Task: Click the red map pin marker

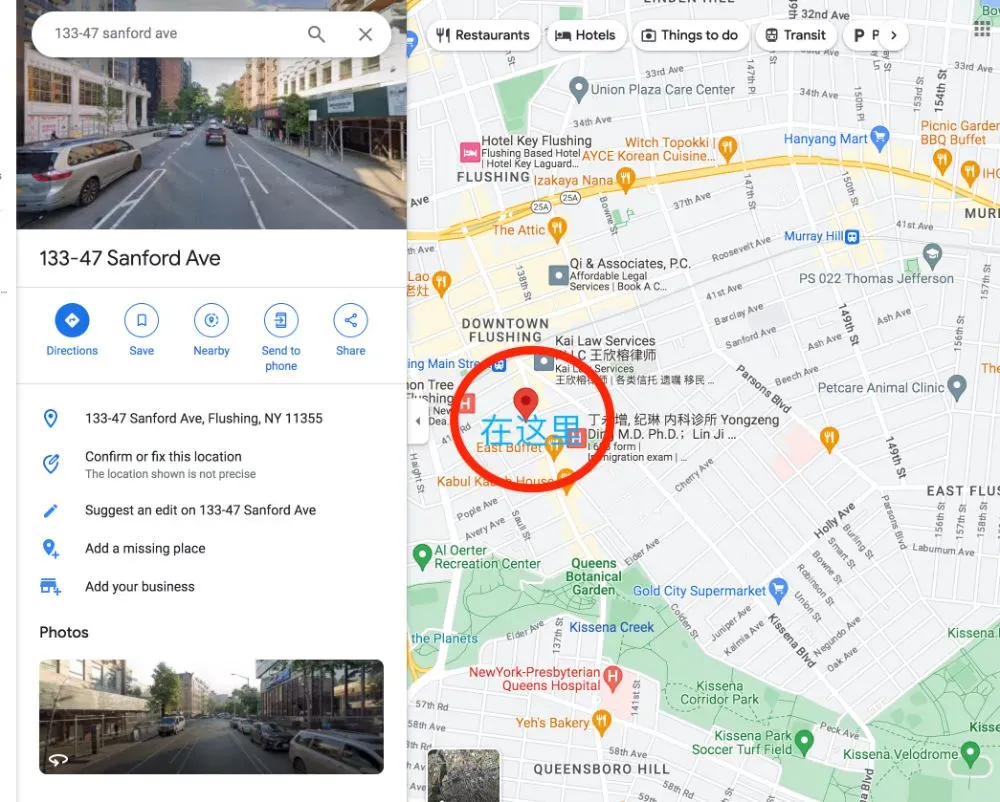Action: [526, 402]
